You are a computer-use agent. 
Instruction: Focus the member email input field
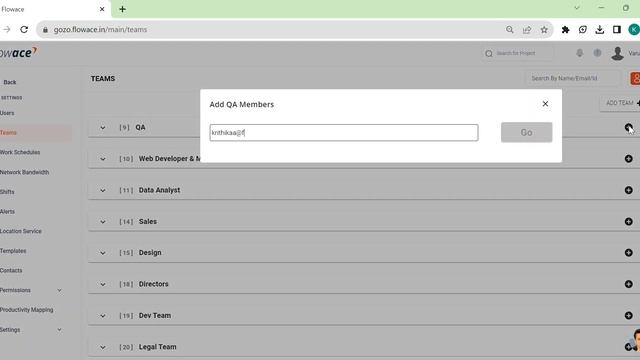coord(344,133)
